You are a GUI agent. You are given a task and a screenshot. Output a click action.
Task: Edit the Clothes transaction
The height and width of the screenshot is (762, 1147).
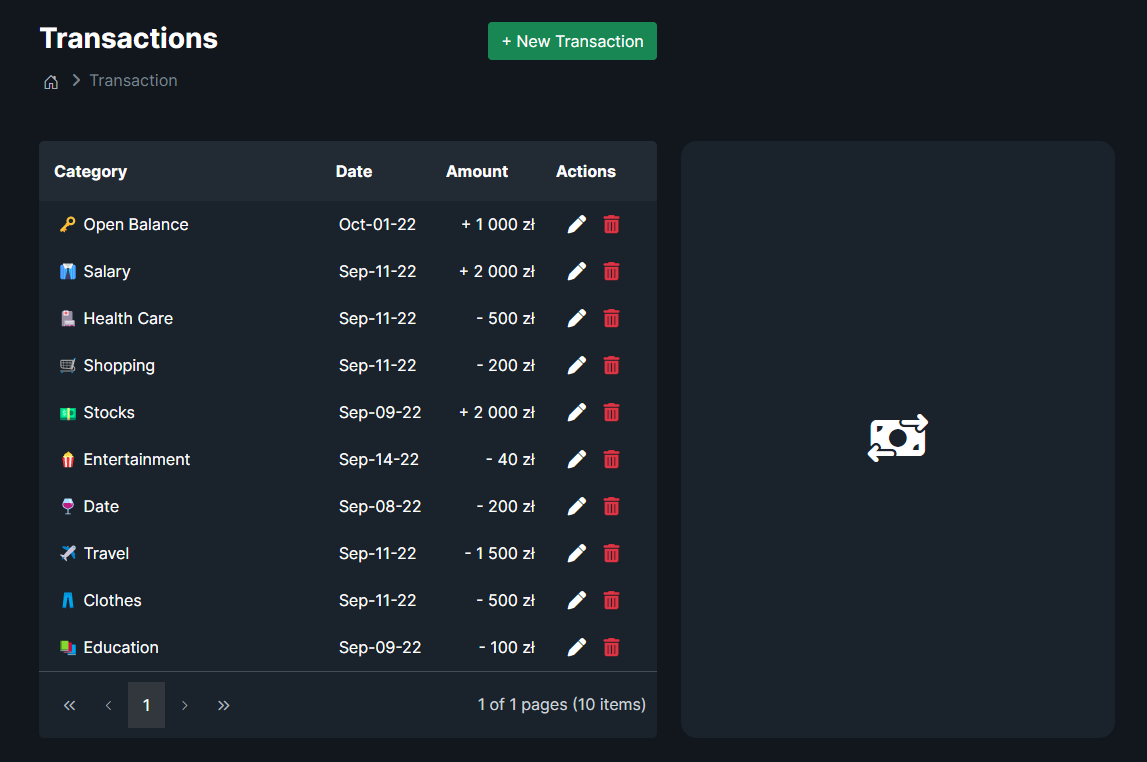(576, 600)
